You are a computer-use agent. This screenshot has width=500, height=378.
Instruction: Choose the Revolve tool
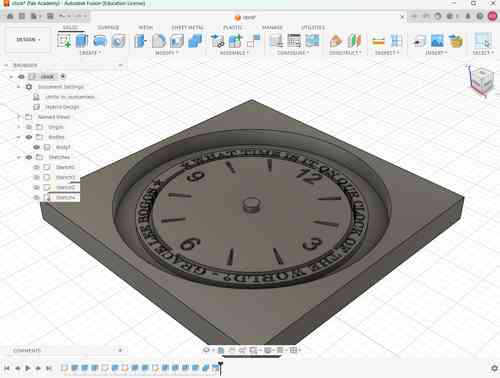(100, 41)
